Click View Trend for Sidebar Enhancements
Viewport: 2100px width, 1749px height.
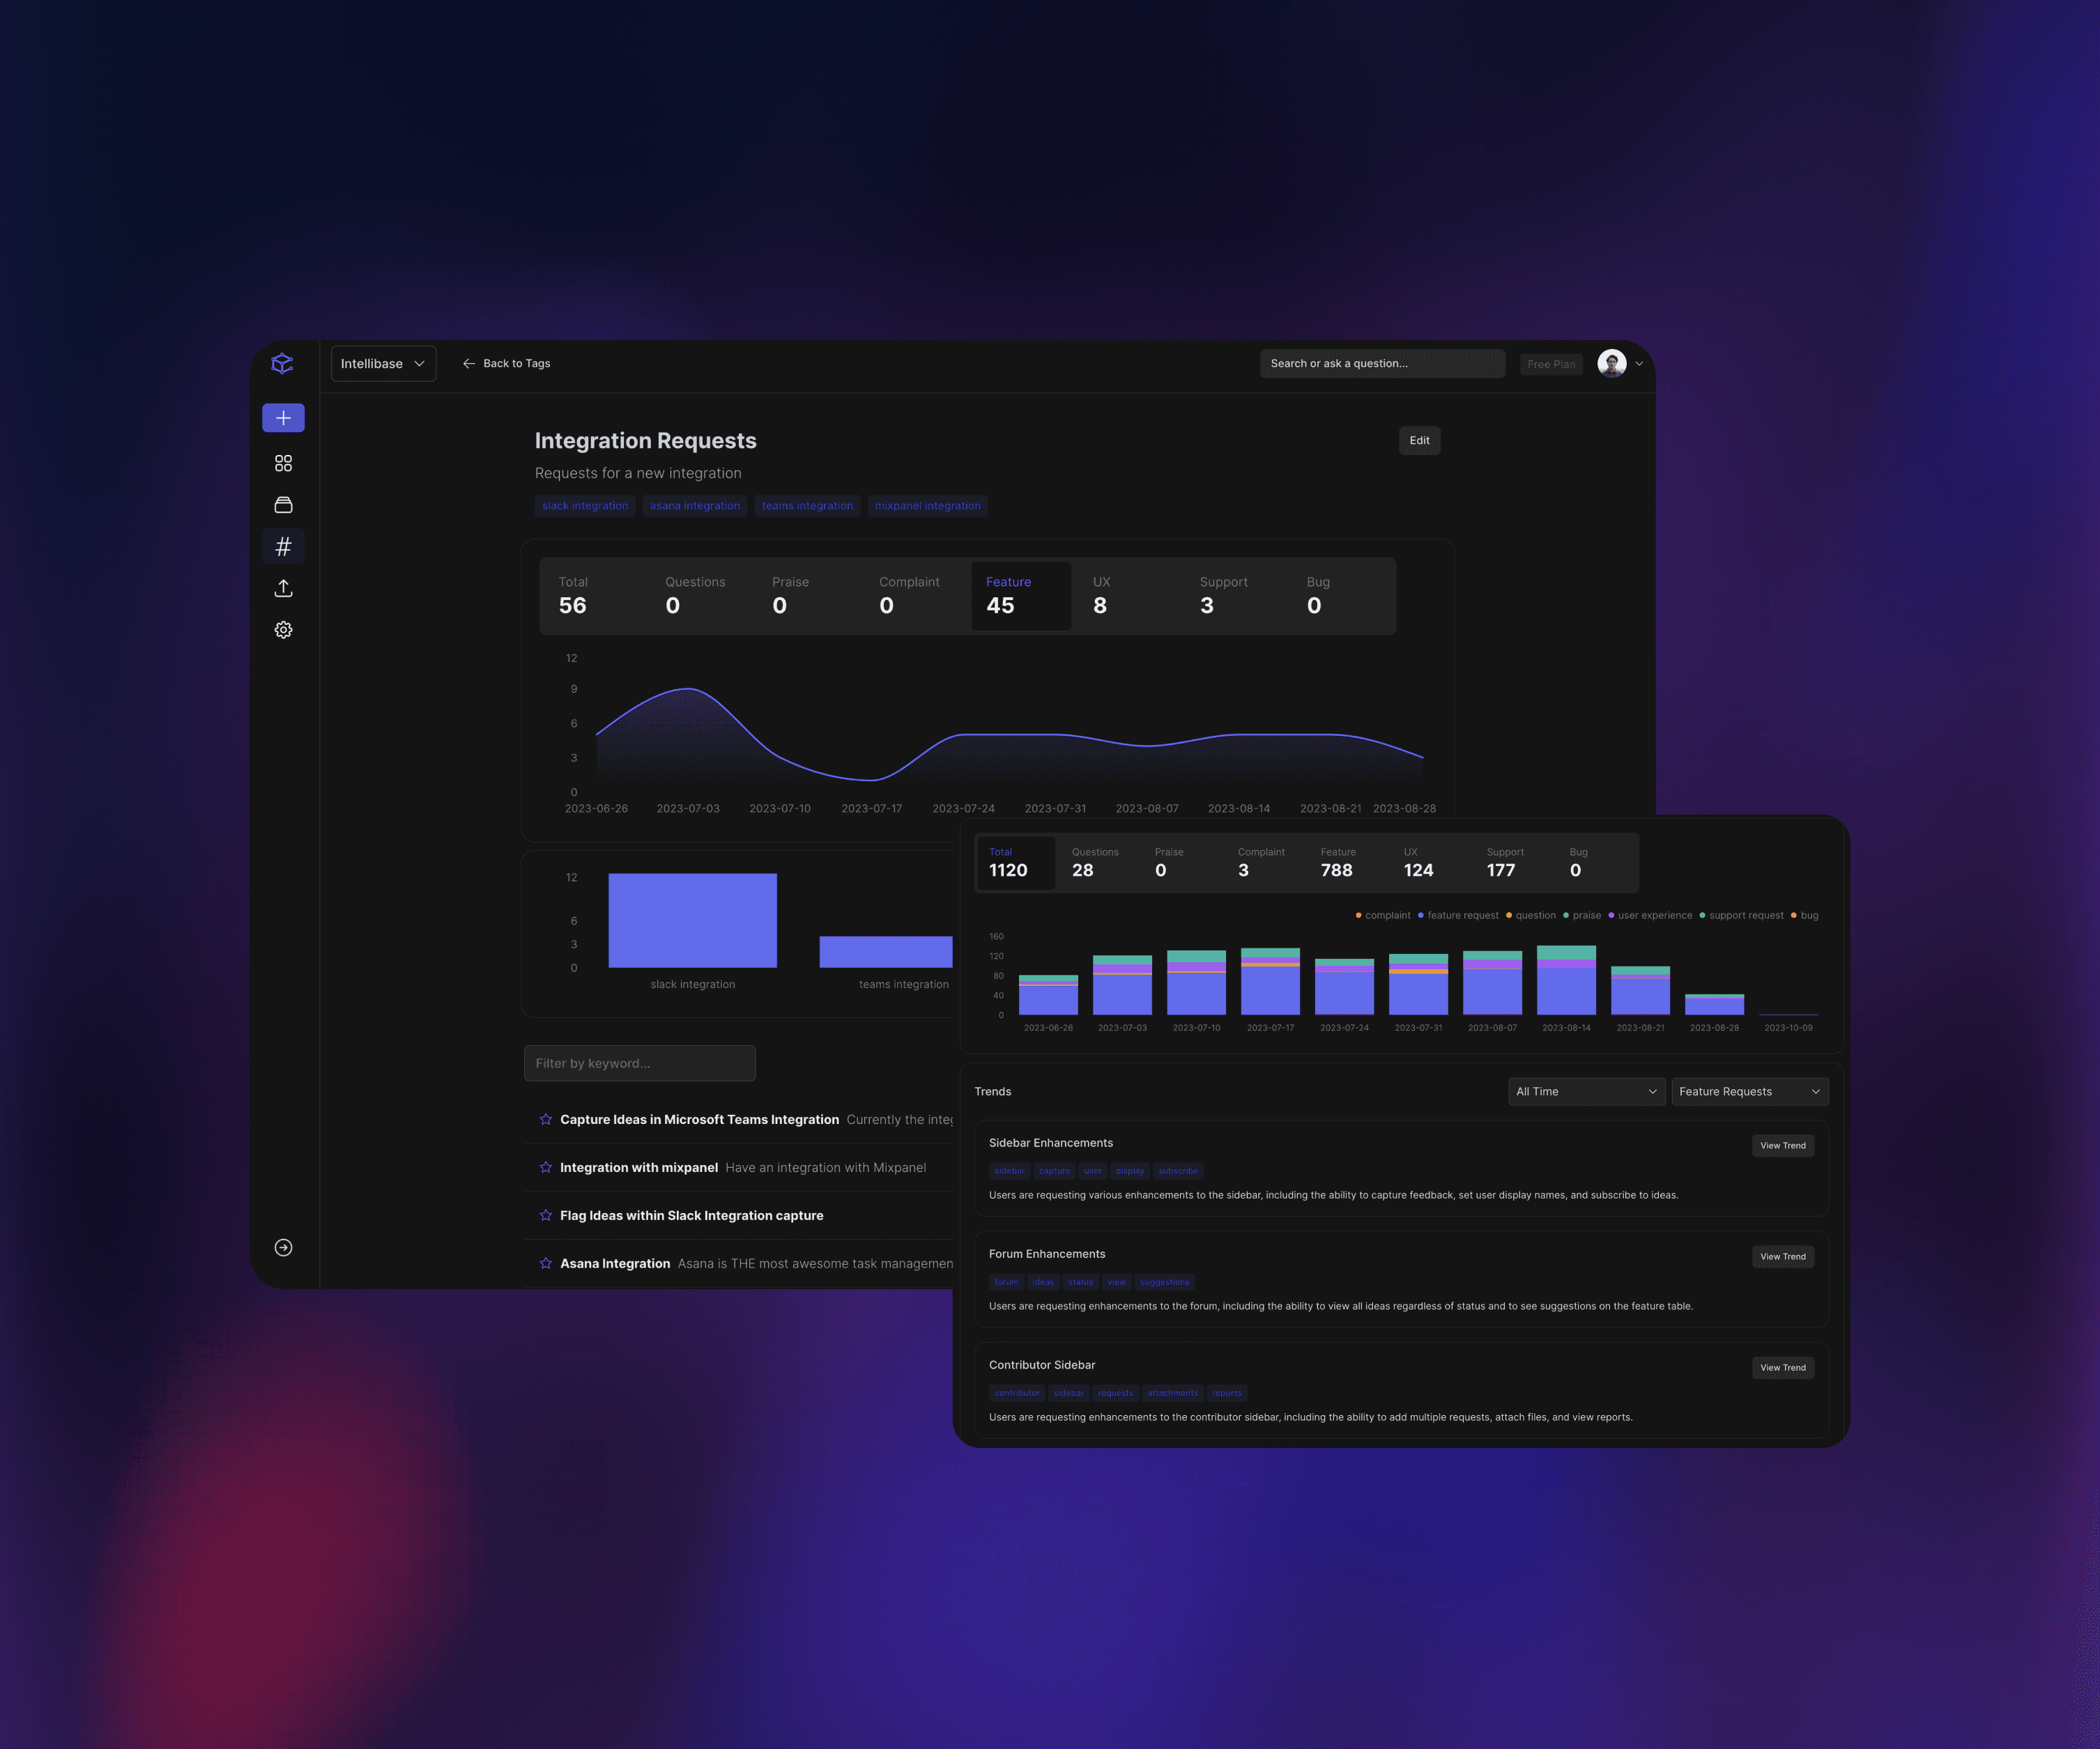(1783, 1146)
